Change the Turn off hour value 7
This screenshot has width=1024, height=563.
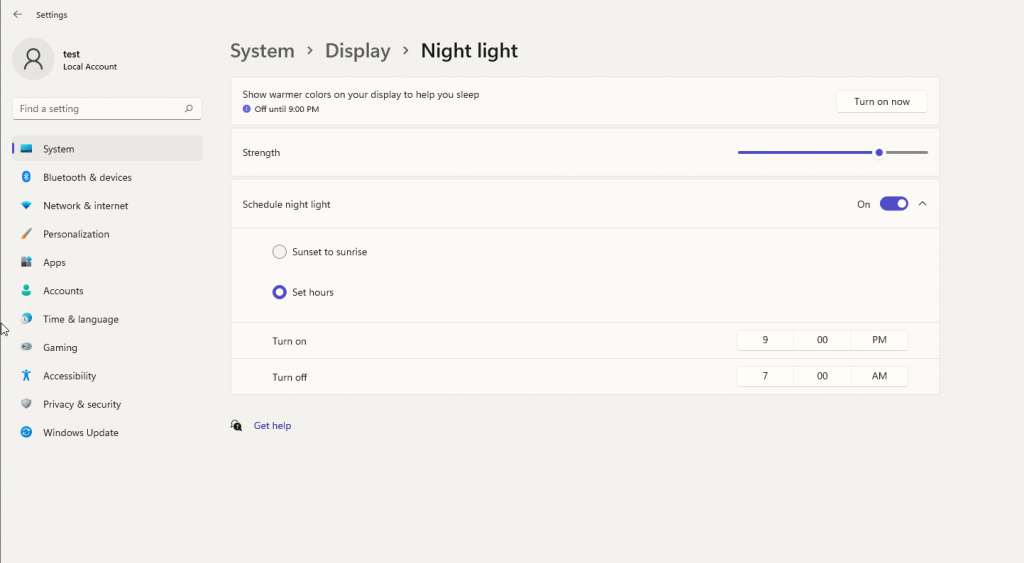coord(765,376)
